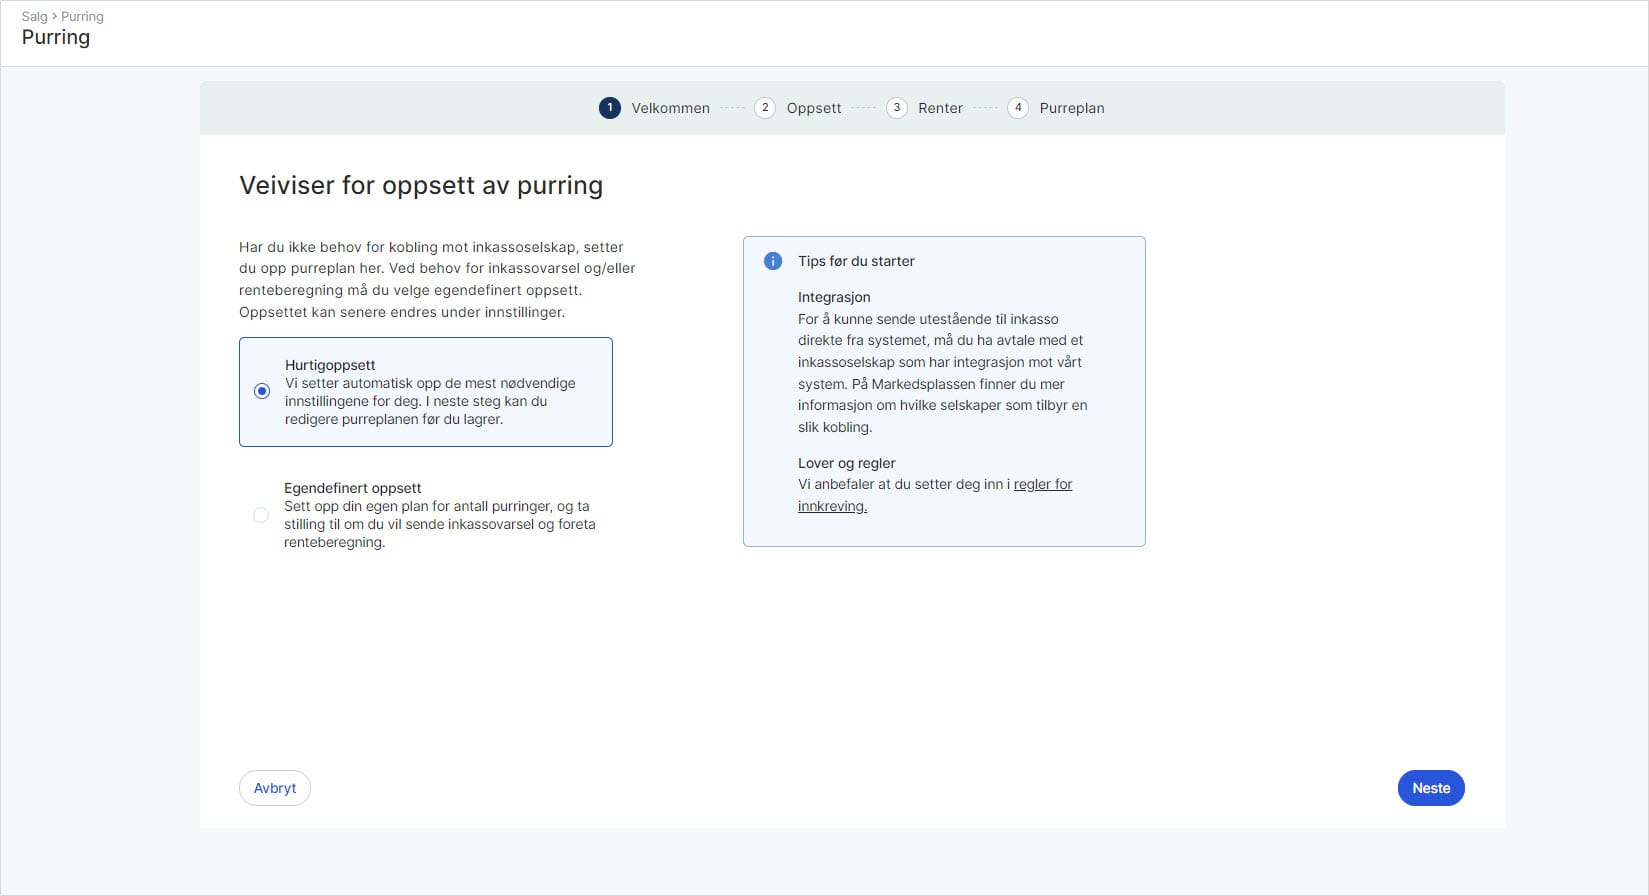
Task: Select the Hurtigoppsett radio button
Action: (262, 391)
